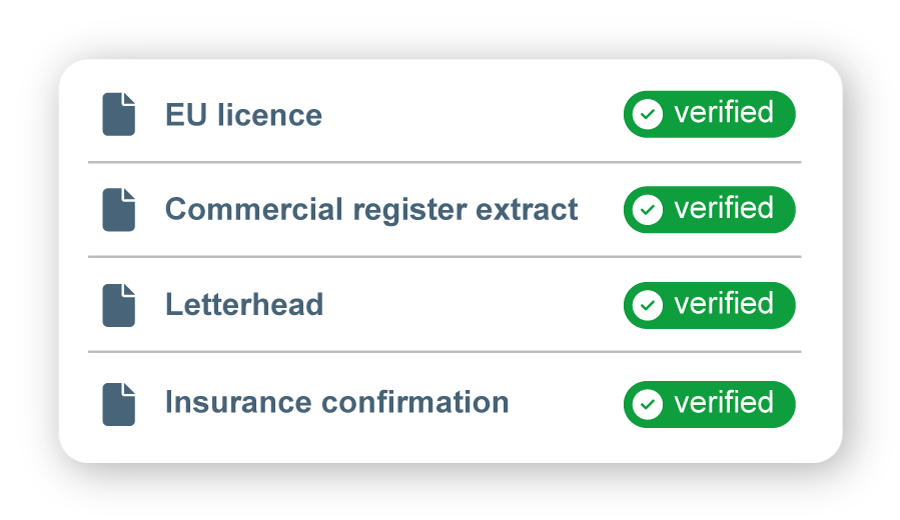The width and height of the screenshot is (900, 520).
Task: Click verified text for Commercial register extract
Action: (x=723, y=209)
